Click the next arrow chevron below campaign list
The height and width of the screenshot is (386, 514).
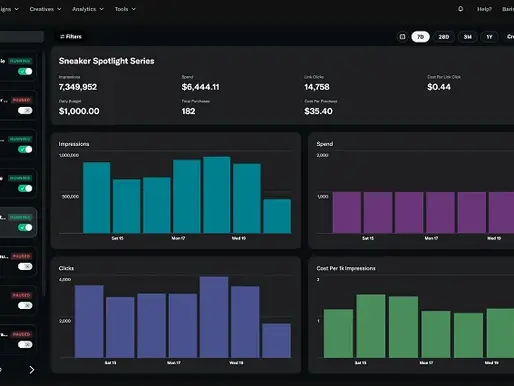(32, 370)
